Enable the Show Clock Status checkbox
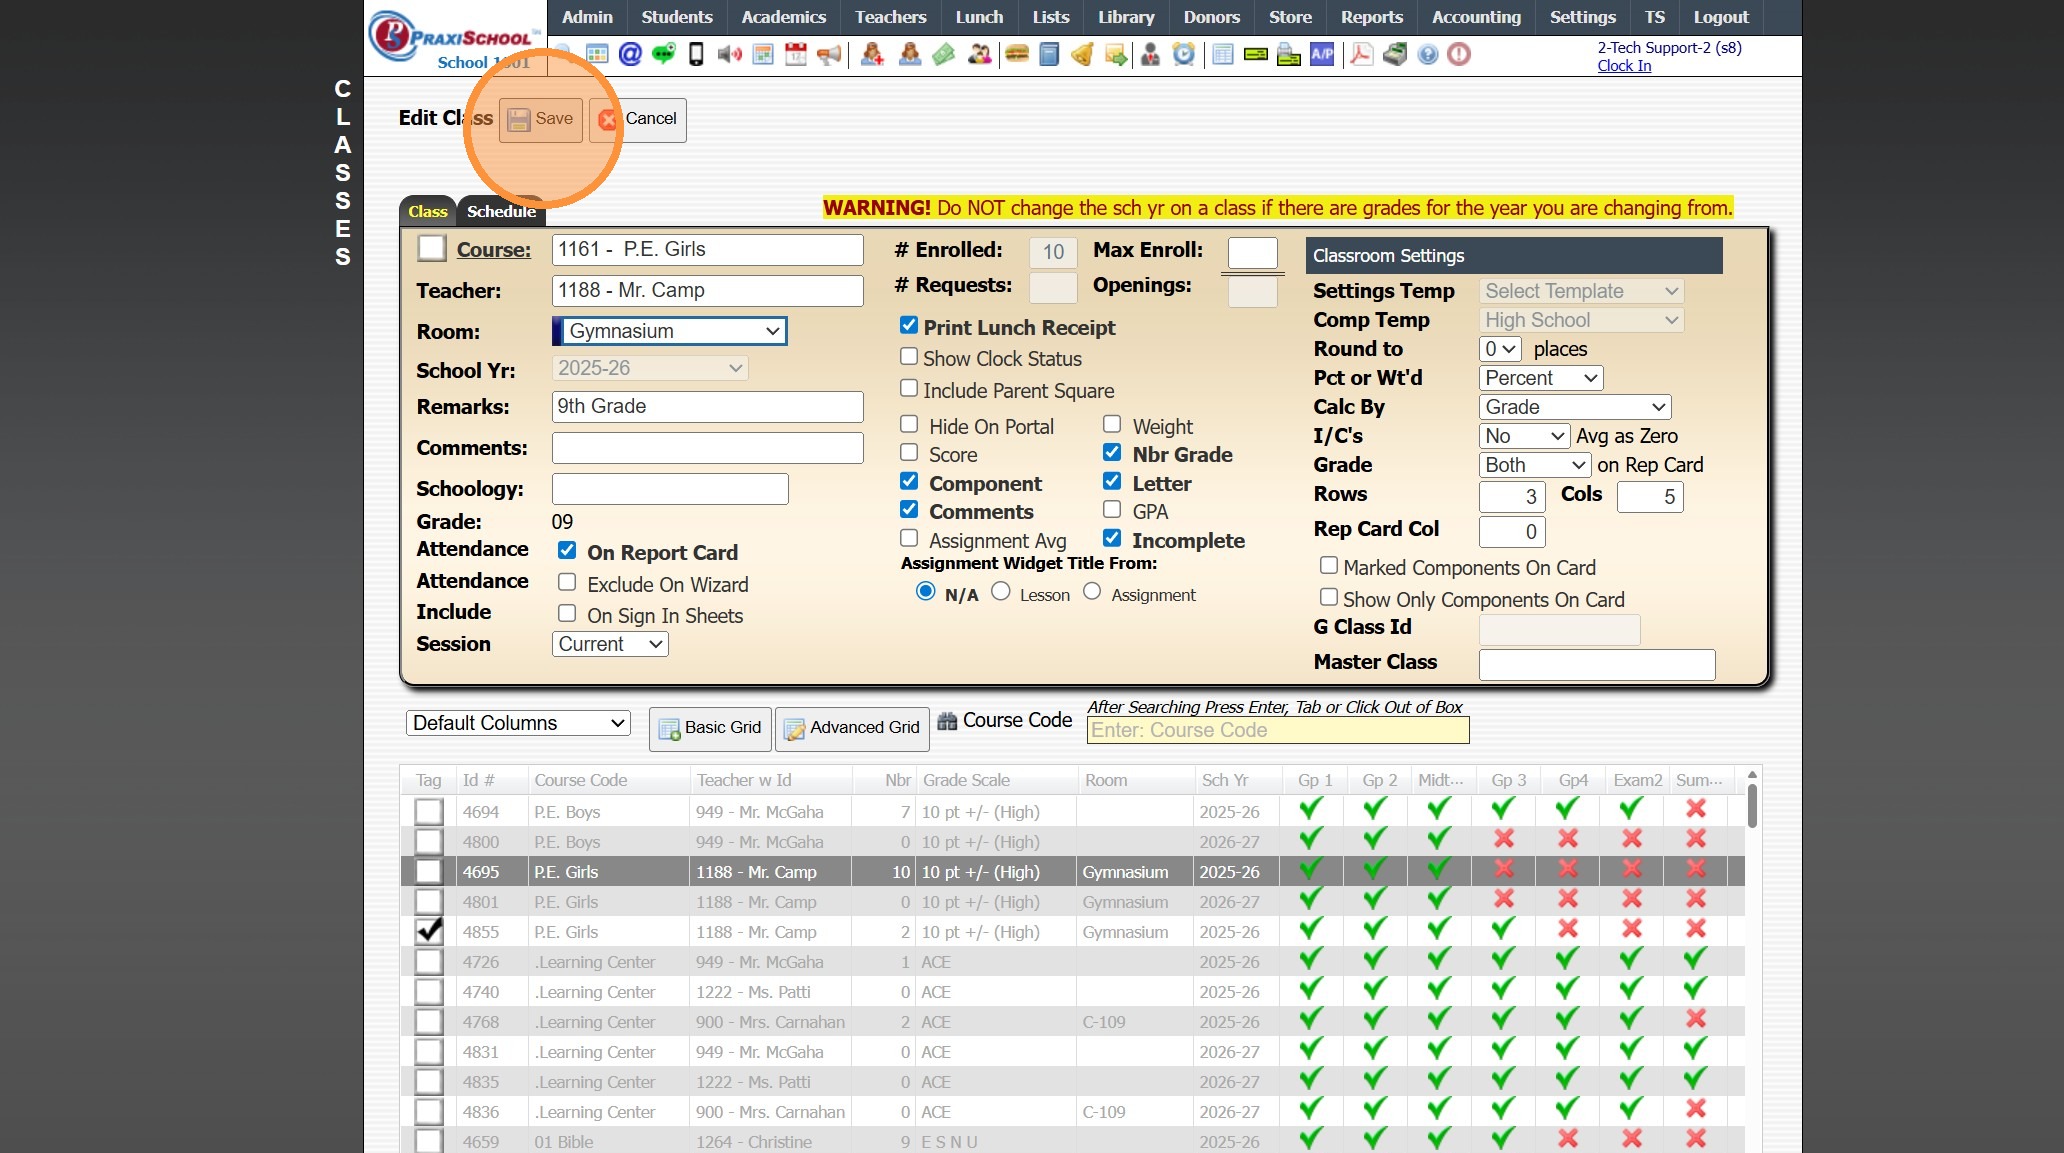 tap(909, 357)
